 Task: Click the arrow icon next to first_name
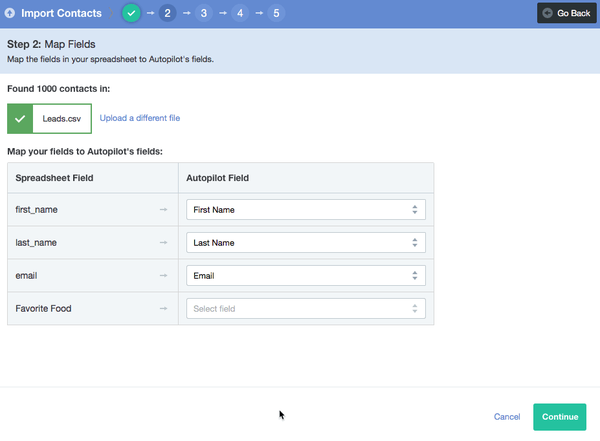pos(163,209)
